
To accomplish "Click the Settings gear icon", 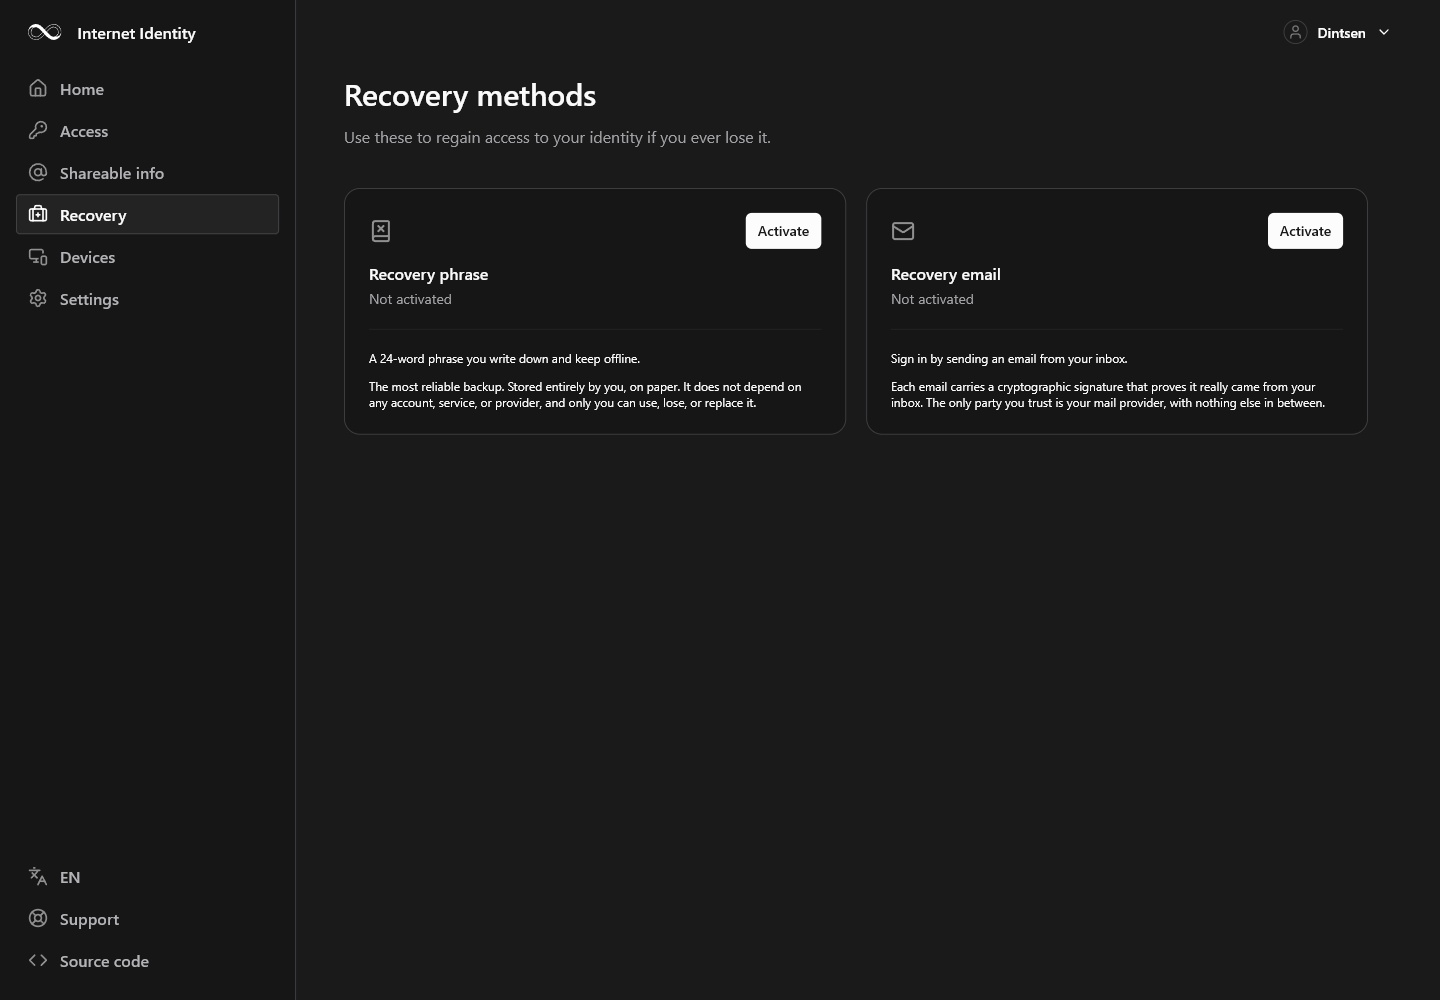I will [38, 298].
